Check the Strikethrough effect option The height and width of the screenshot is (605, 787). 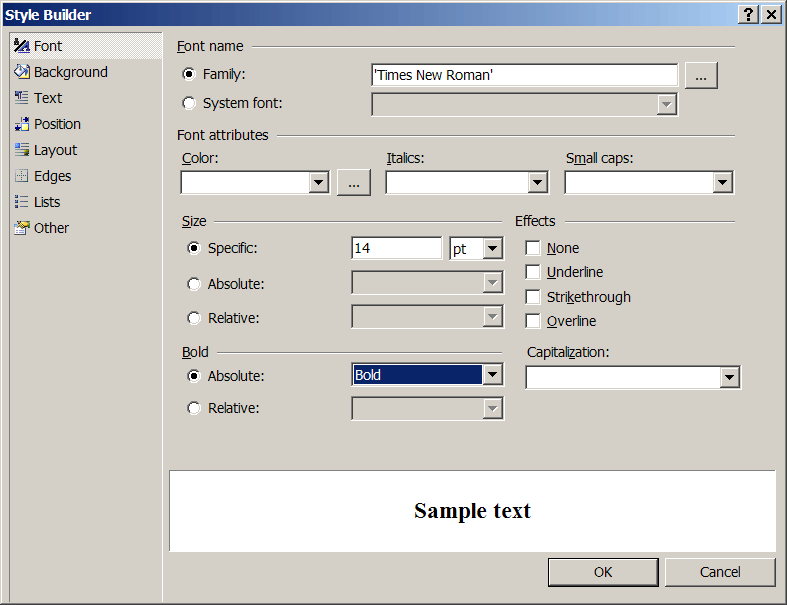(x=533, y=297)
